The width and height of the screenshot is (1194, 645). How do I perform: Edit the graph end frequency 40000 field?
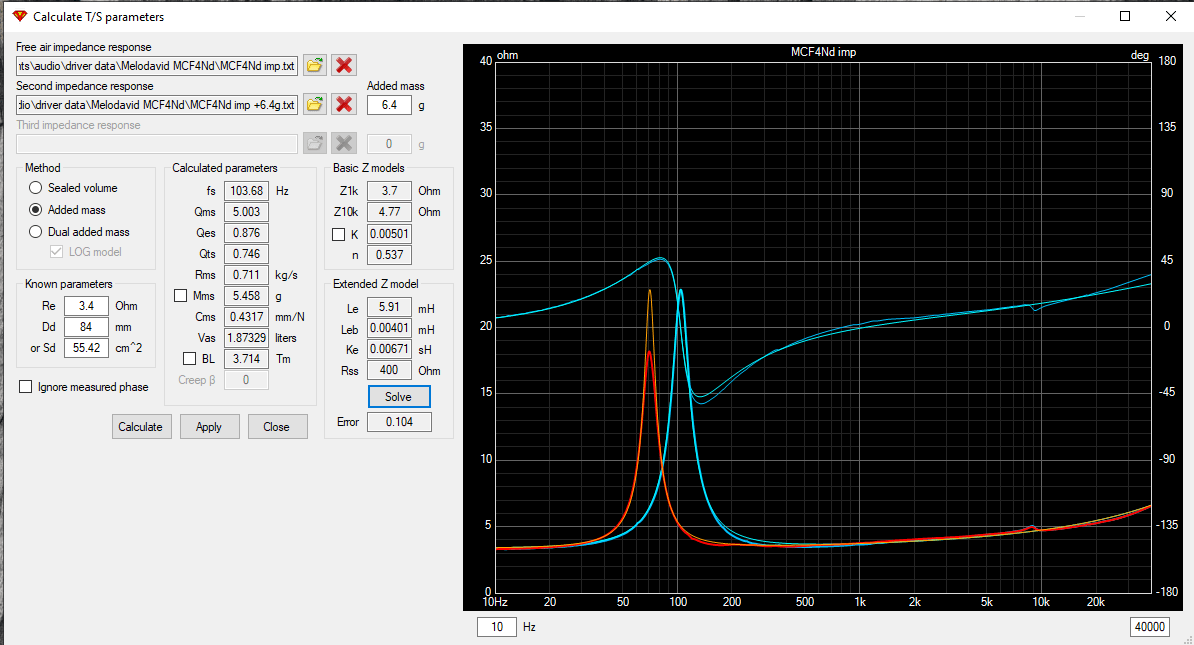point(1149,627)
